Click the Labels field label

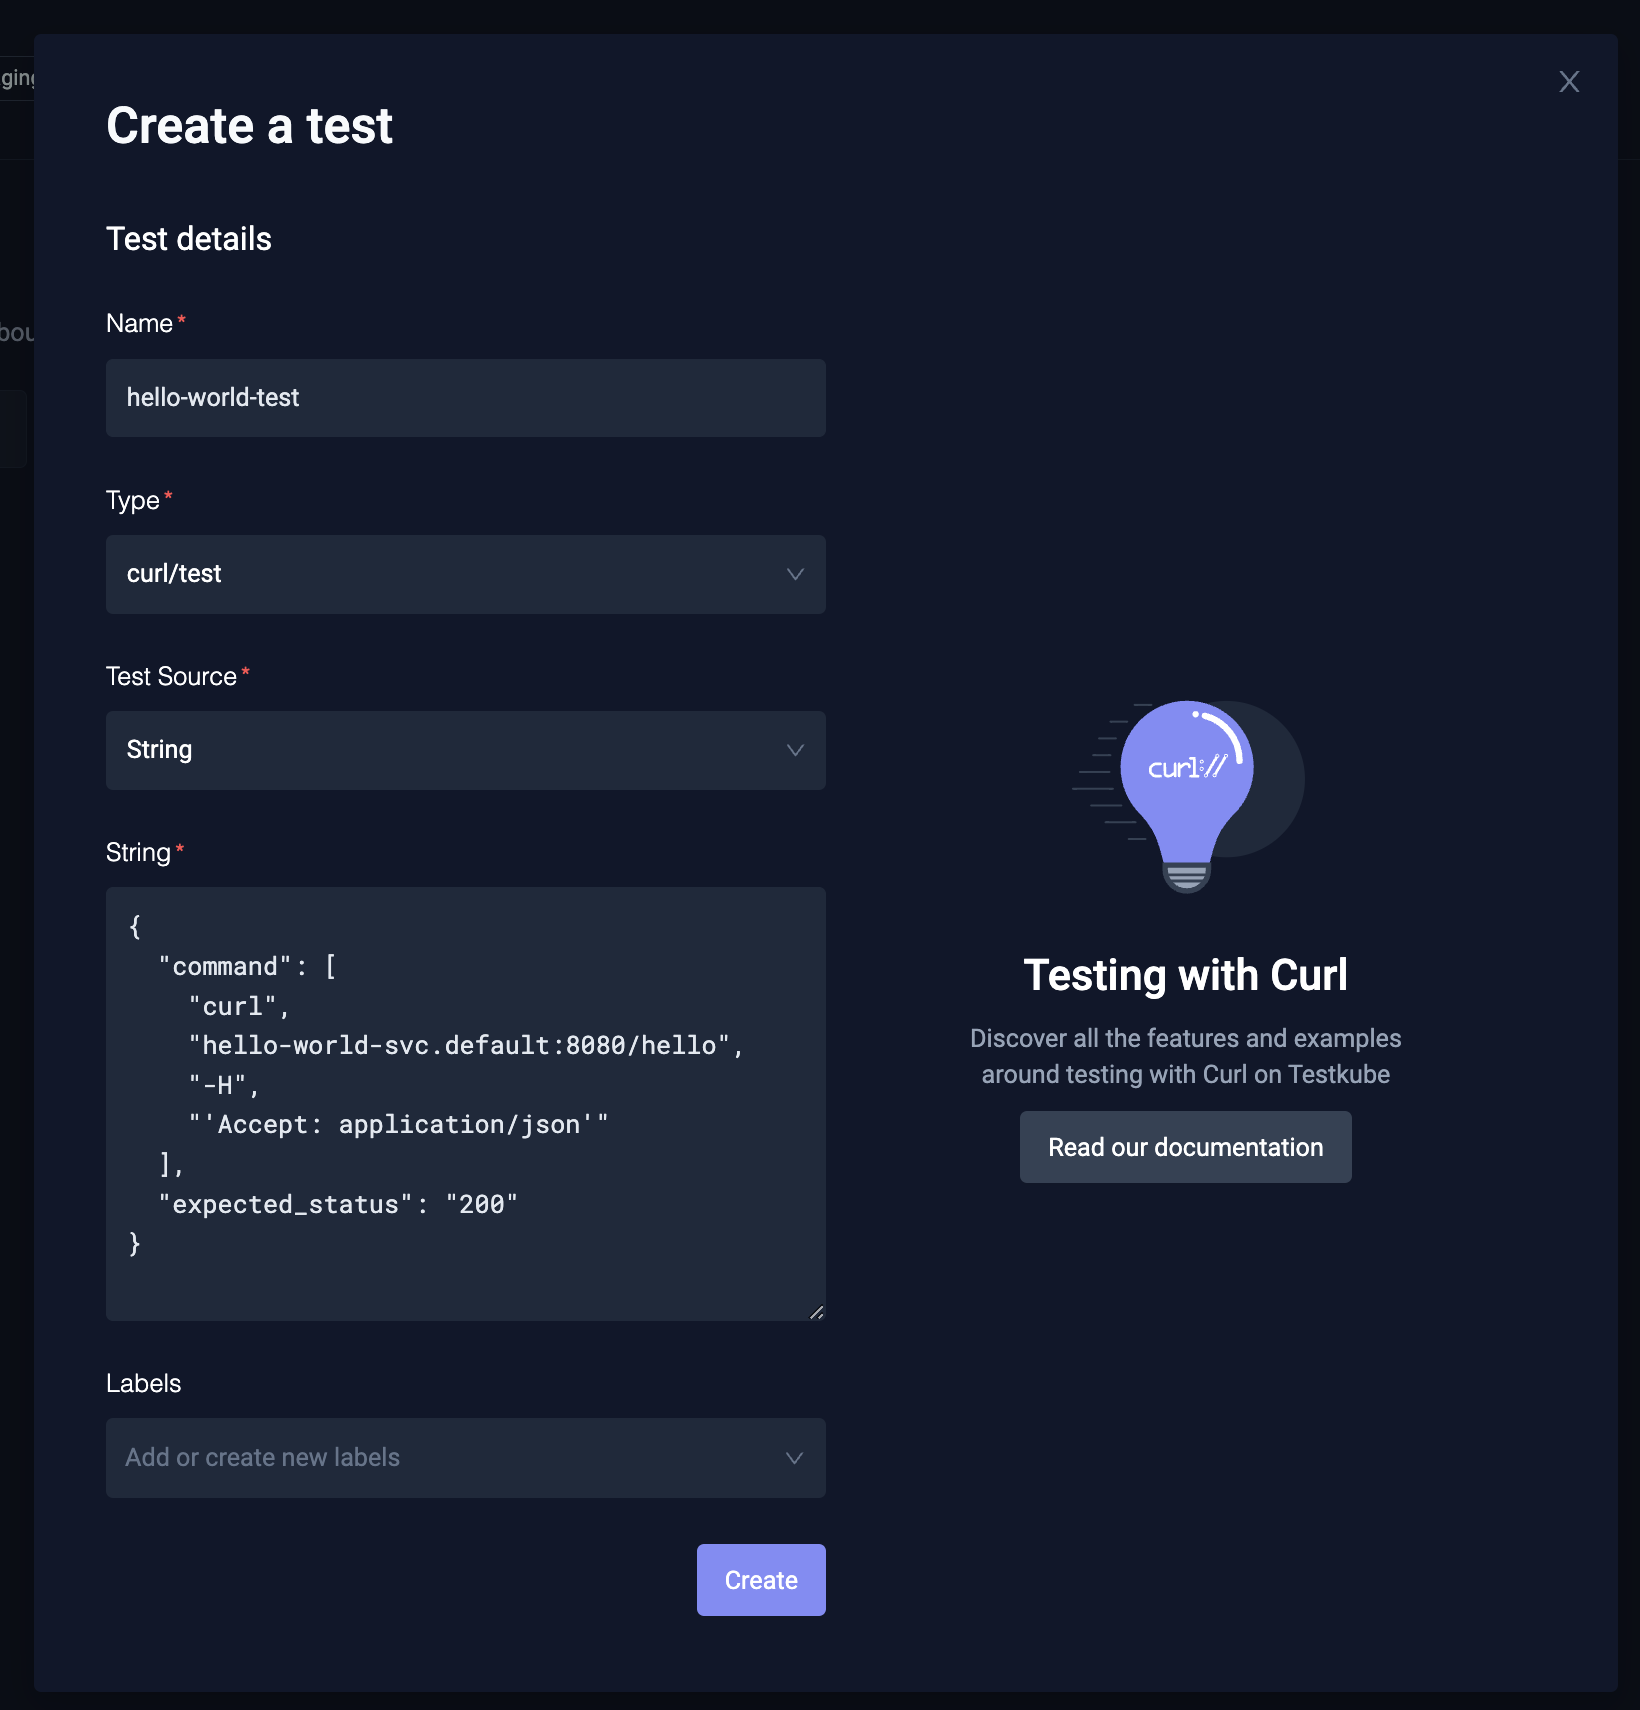click(x=144, y=1383)
